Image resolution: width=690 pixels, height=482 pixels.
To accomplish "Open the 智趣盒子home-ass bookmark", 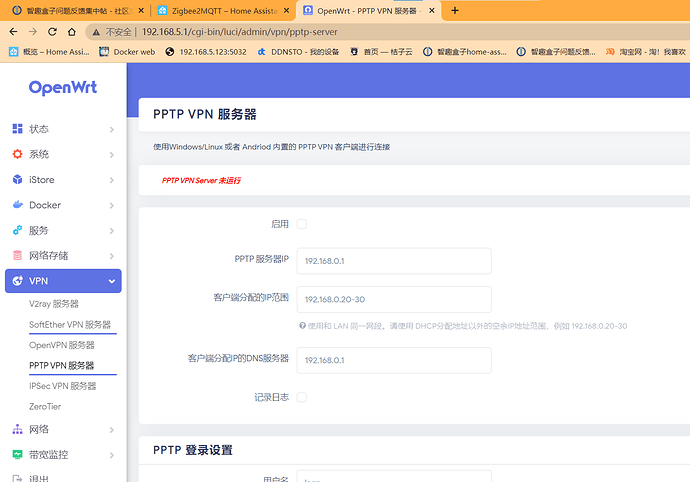I will (x=465, y=52).
